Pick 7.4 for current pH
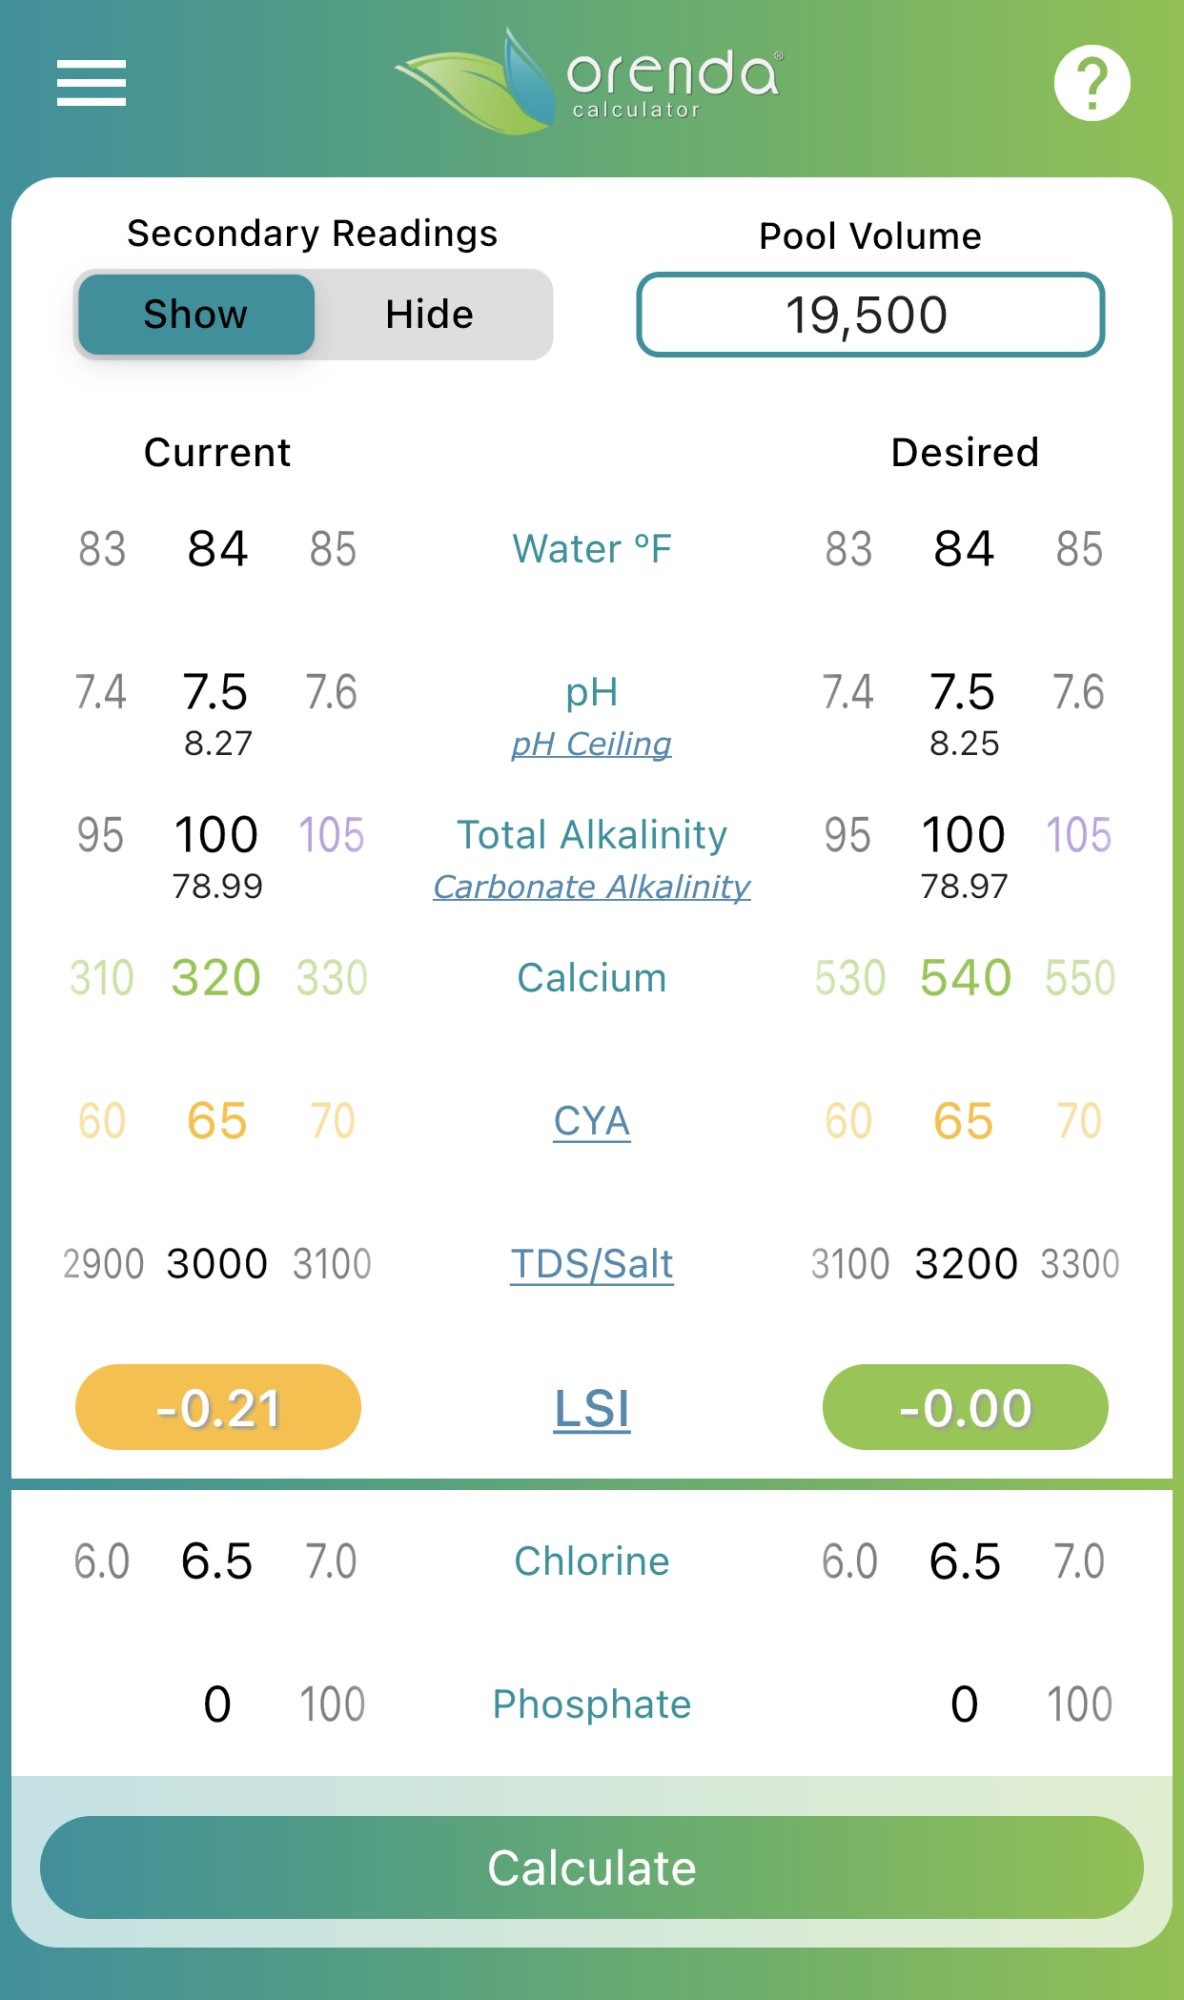 pyautogui.click(x=101, y=692)
